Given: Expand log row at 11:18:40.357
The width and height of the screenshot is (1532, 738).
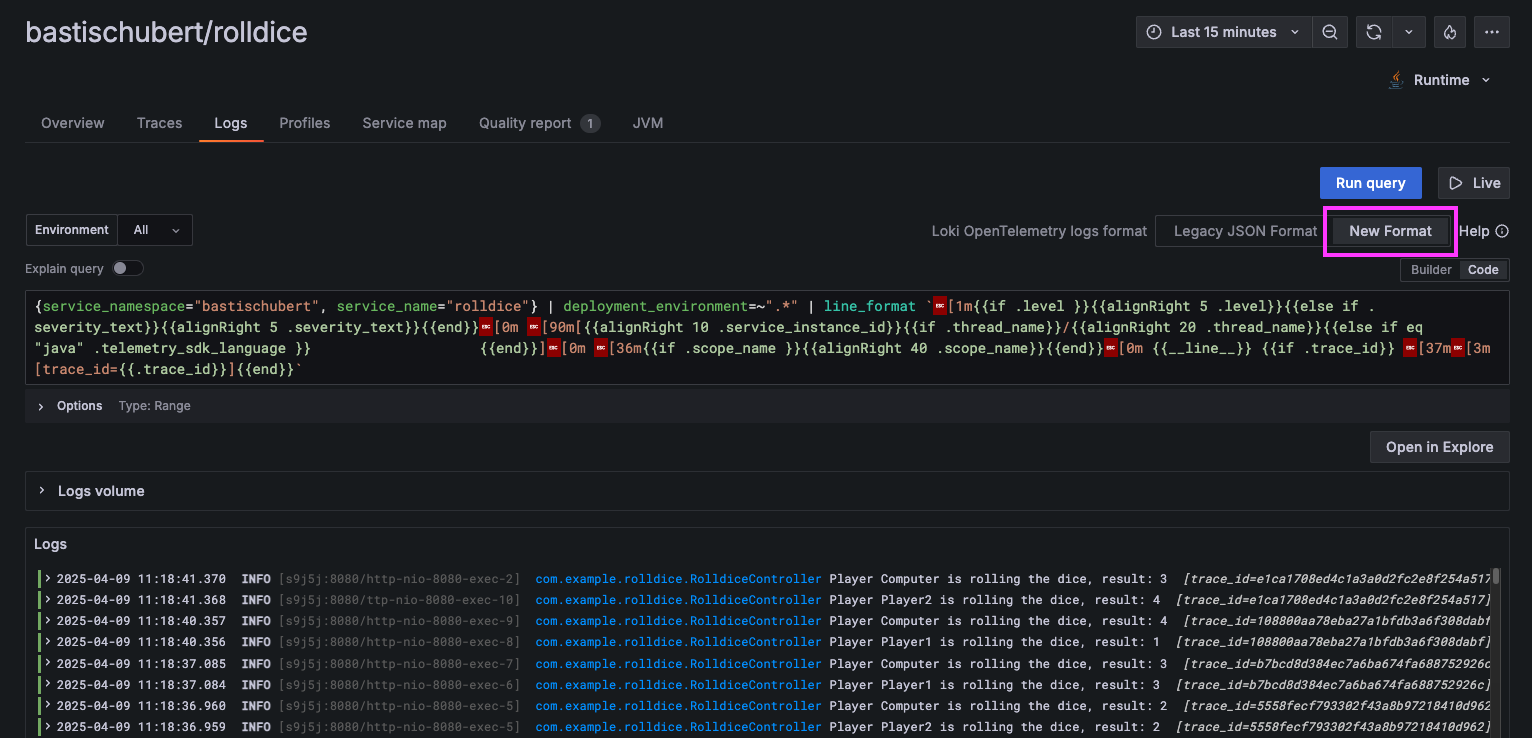Looking at the screenshot, I should pos(47,621).
